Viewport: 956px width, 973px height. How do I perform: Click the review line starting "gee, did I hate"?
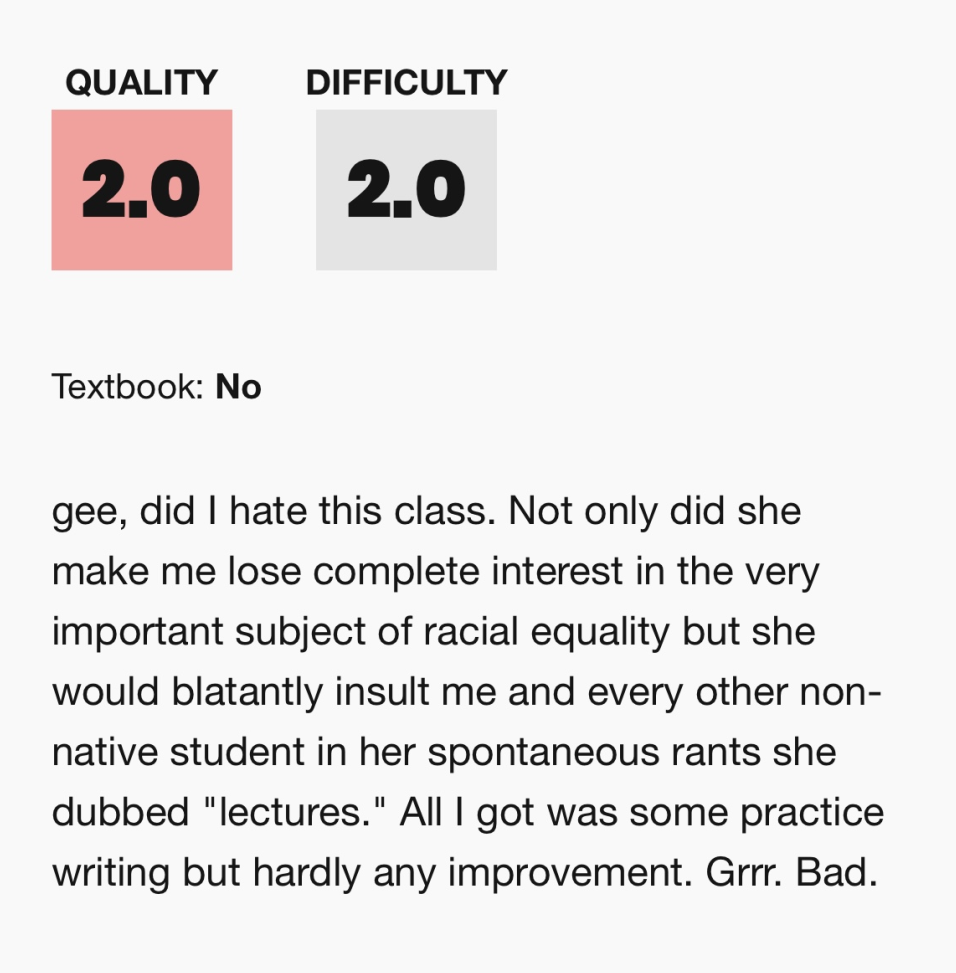click(x=426, y=513)
